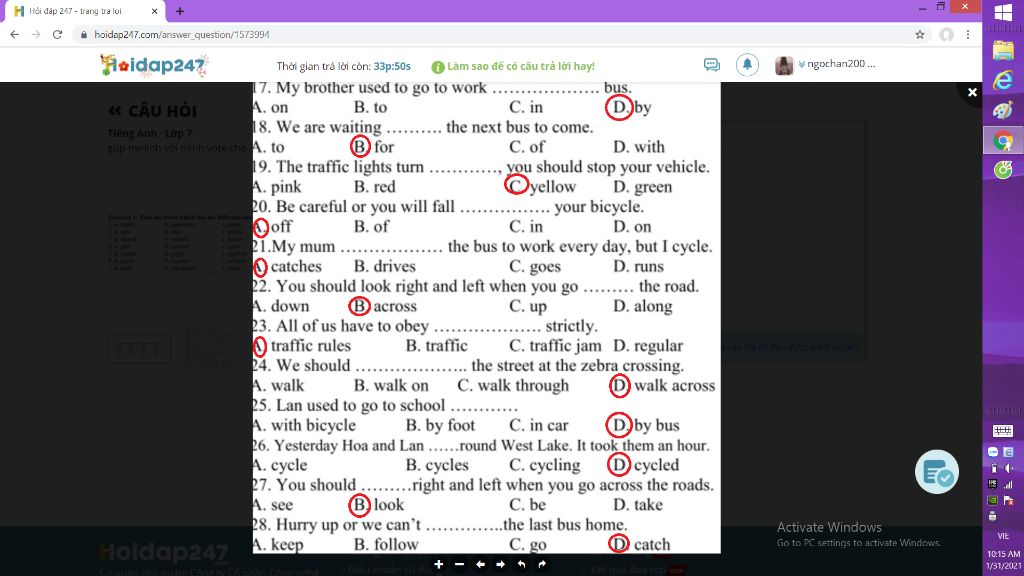The image size is (1024, 576).
Task: Go to next image with right arrow
Action: tap(500, 564)
